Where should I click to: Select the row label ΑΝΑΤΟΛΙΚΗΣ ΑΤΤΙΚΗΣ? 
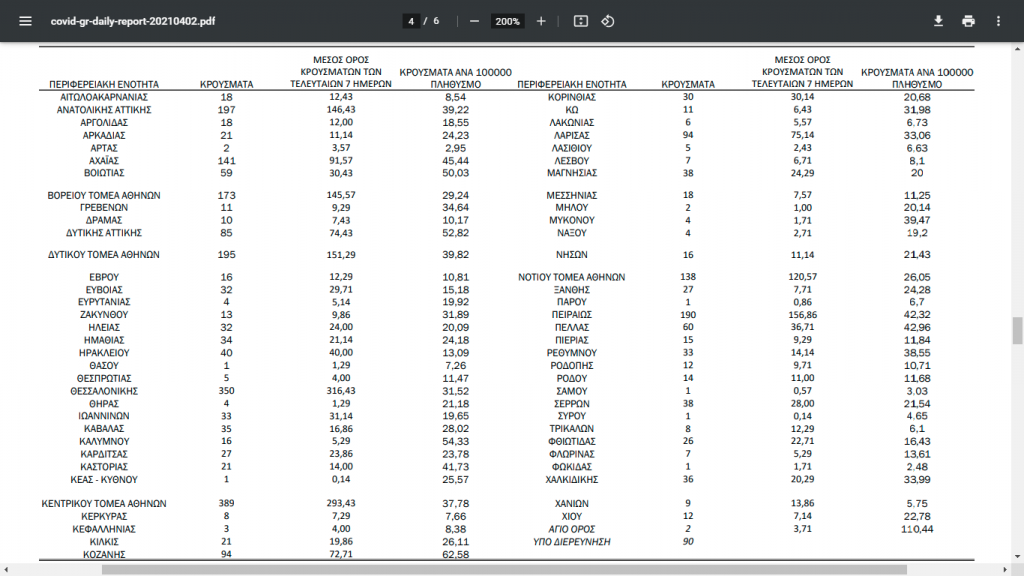coord(104,110)
